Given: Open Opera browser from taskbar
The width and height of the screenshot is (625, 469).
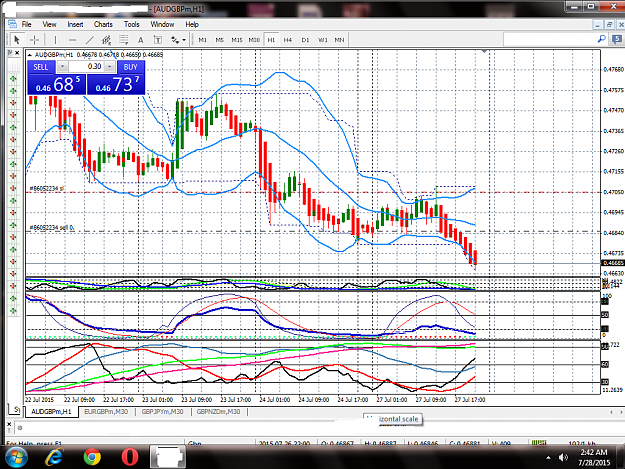Looking at the screenshot, I should coord(130,457).
